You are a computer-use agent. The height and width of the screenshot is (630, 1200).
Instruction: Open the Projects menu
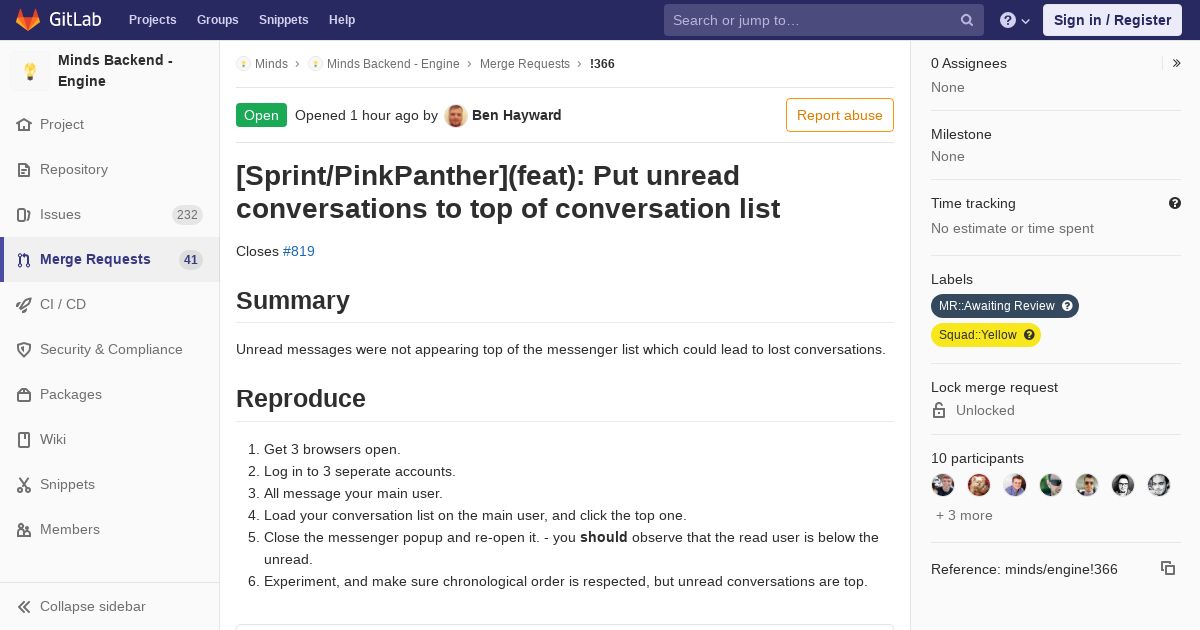coord(152,20)
